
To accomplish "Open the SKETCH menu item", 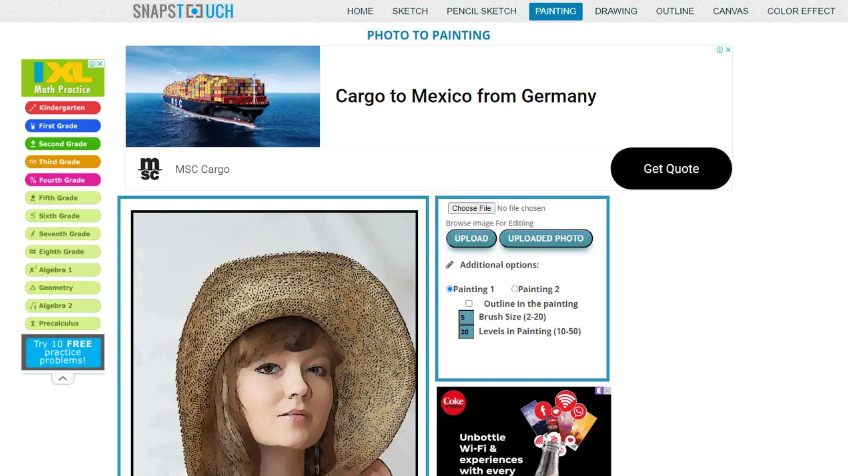I will (x=410, y=11).
